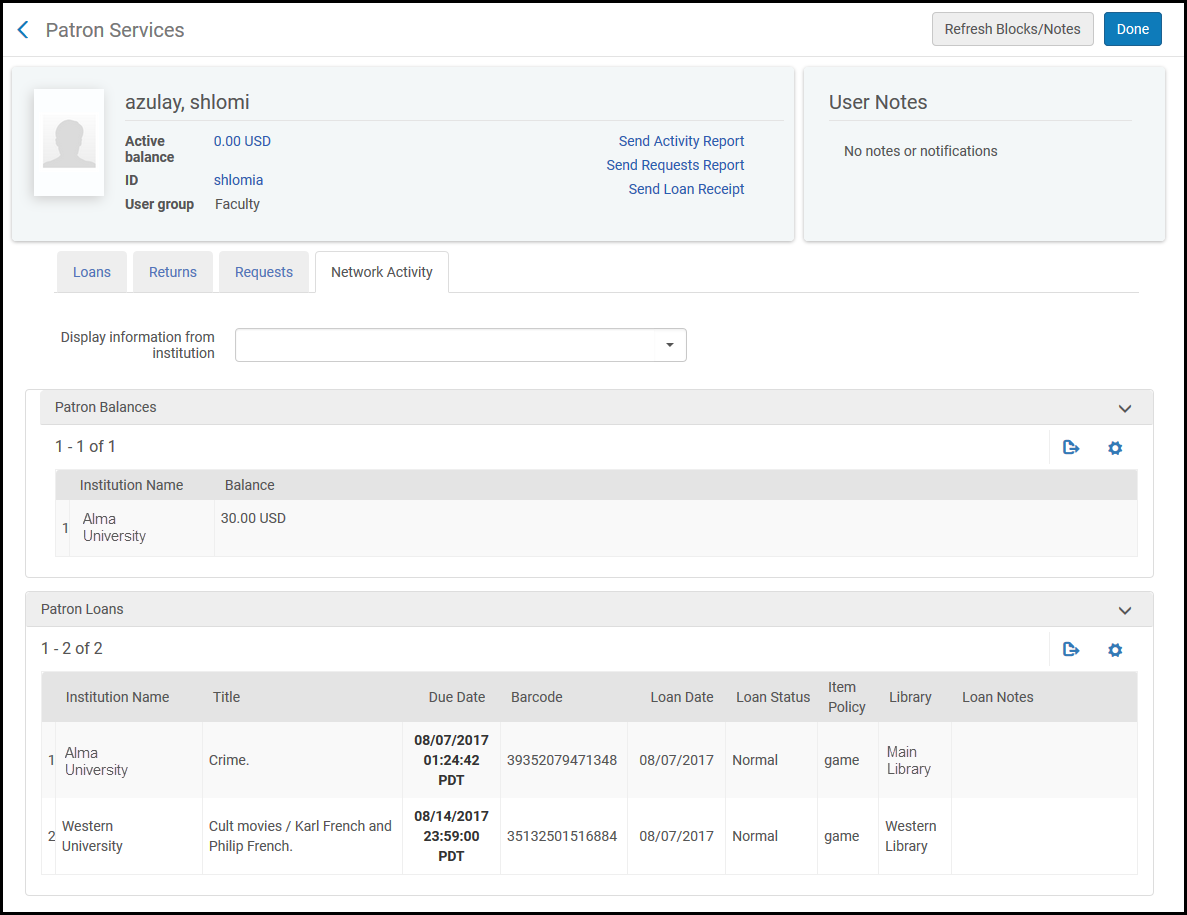Select the Crime. title cell
Viewport: 1187px width, 915px height.
(229, 760)
